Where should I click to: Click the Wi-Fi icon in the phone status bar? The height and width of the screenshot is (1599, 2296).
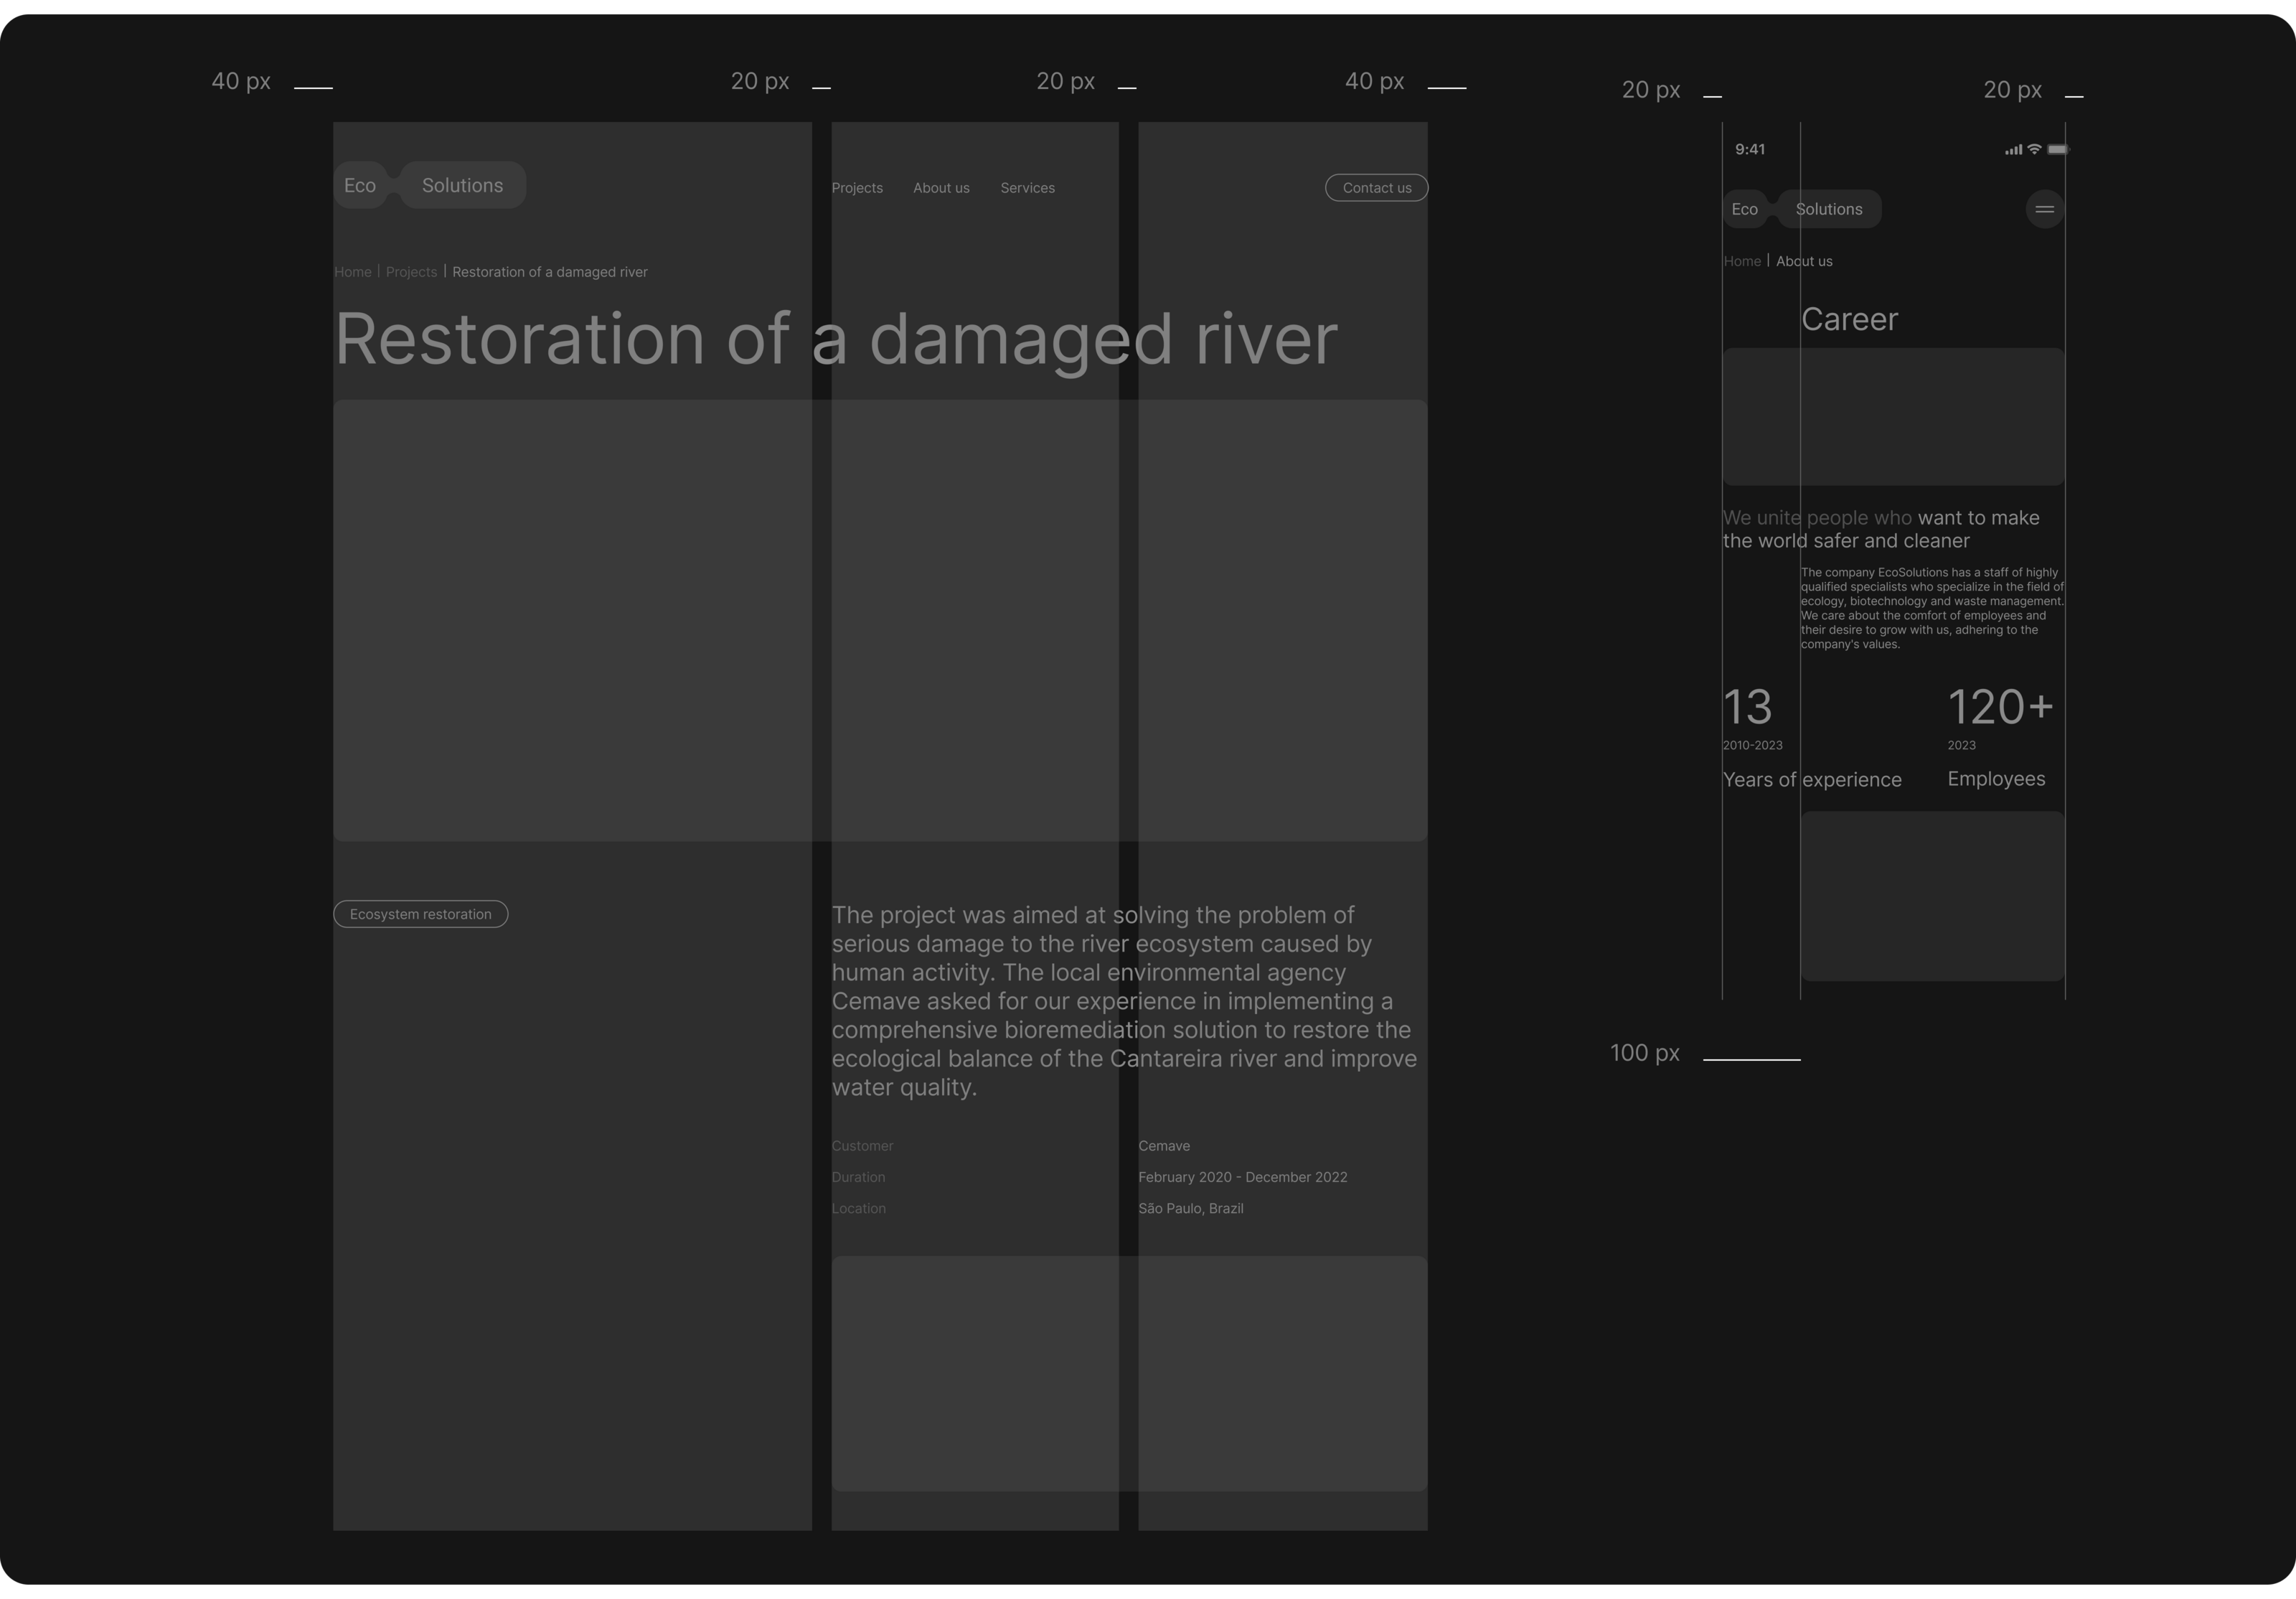click(x=2034, y=149)
